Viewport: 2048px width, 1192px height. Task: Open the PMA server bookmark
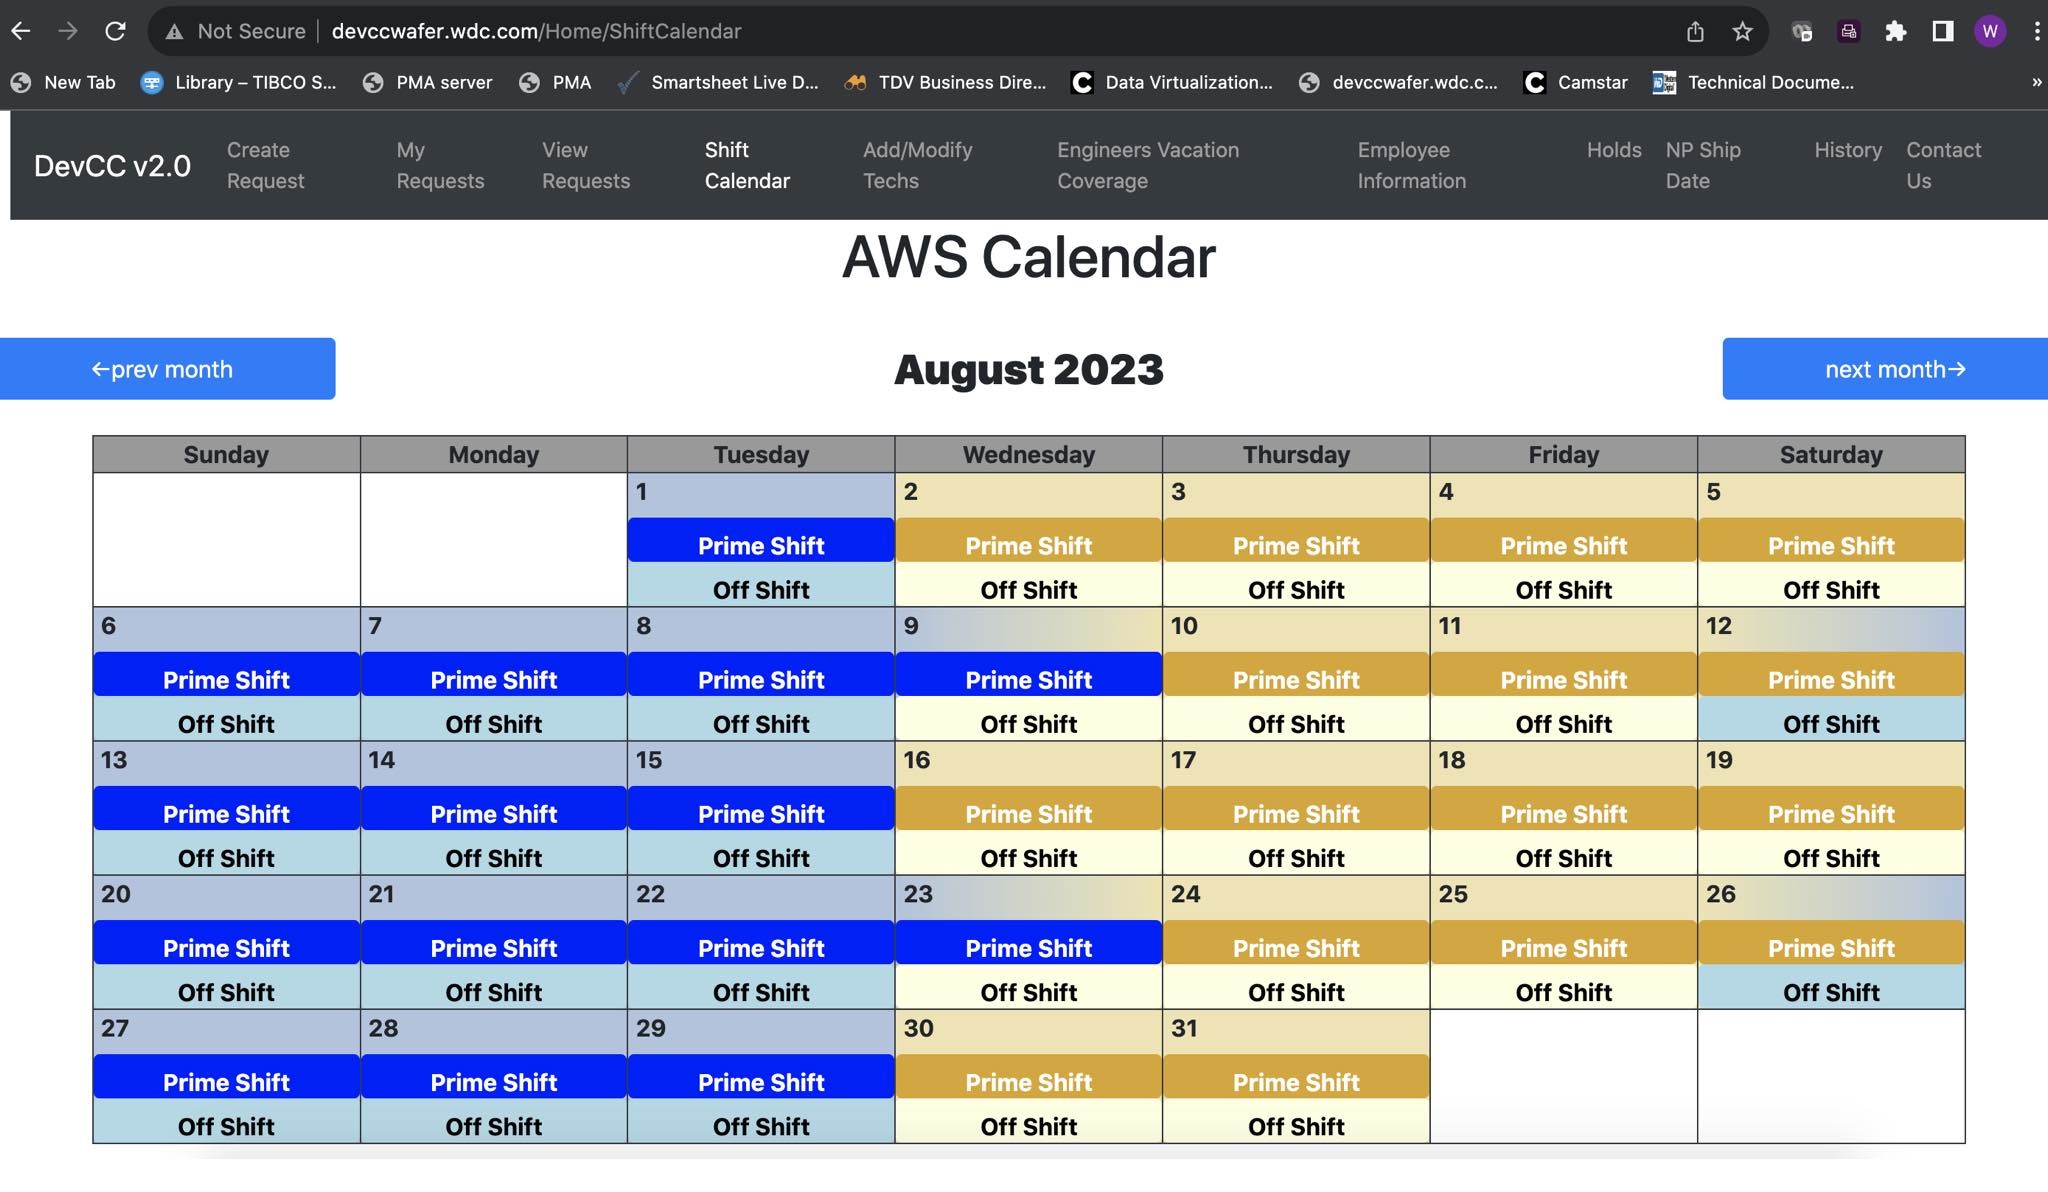(427, 83)
